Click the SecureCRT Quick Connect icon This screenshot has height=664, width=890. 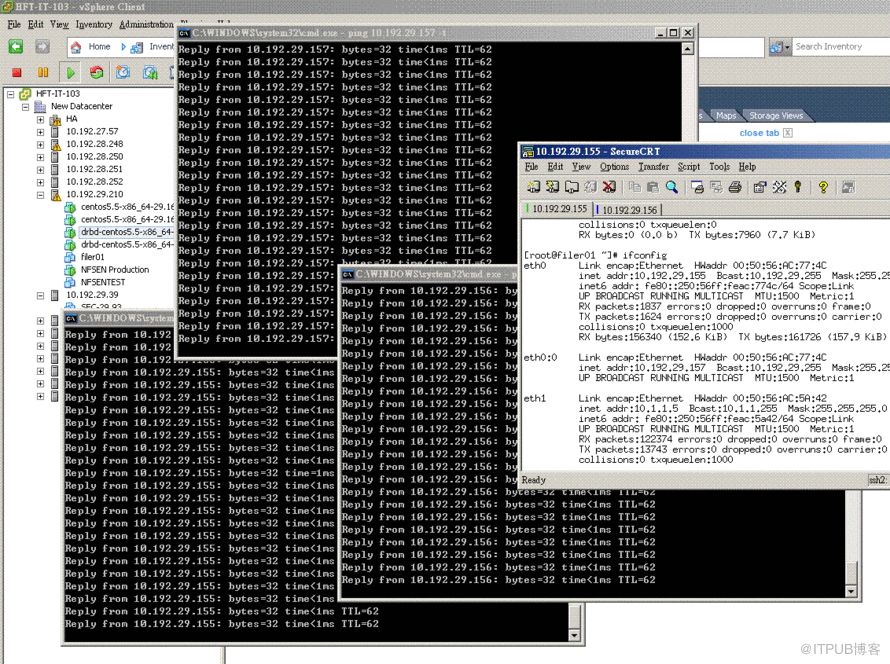pyautogui.click(x=552, y=187)
